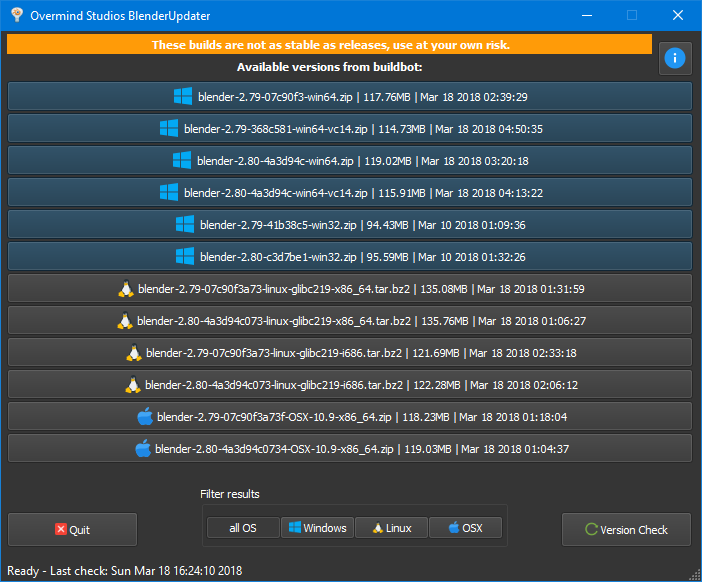Click 'Available versions from buildbot:' heading

pyautogui.click(x=330, y=67)
